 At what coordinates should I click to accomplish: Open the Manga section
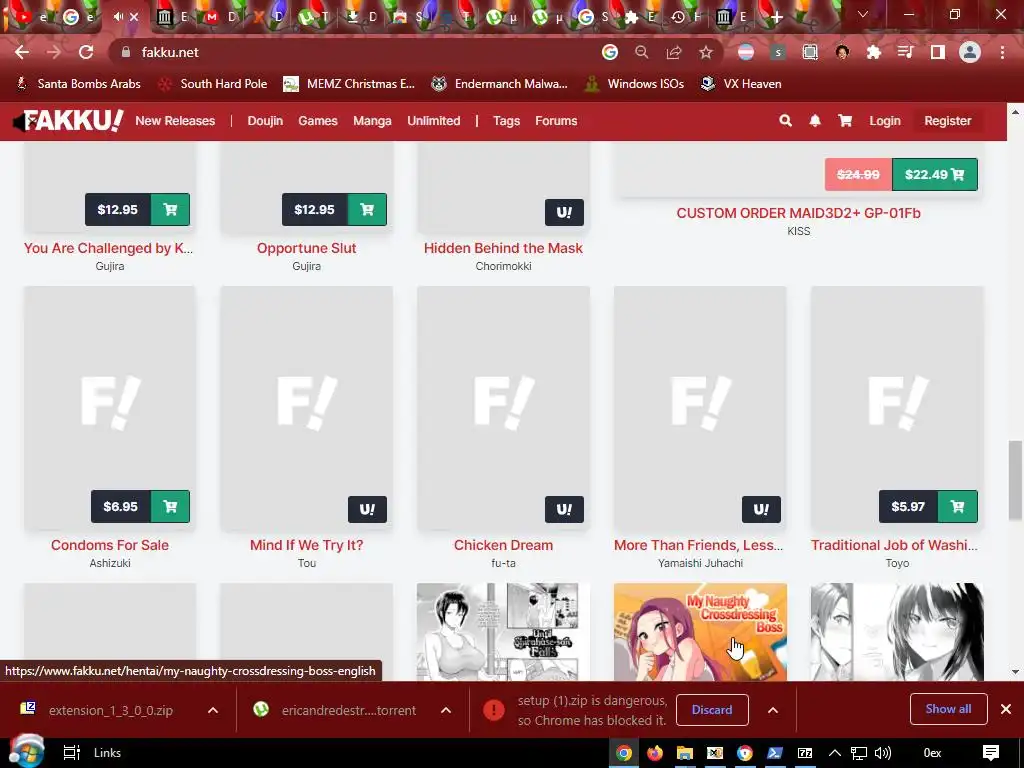(372, 121)
